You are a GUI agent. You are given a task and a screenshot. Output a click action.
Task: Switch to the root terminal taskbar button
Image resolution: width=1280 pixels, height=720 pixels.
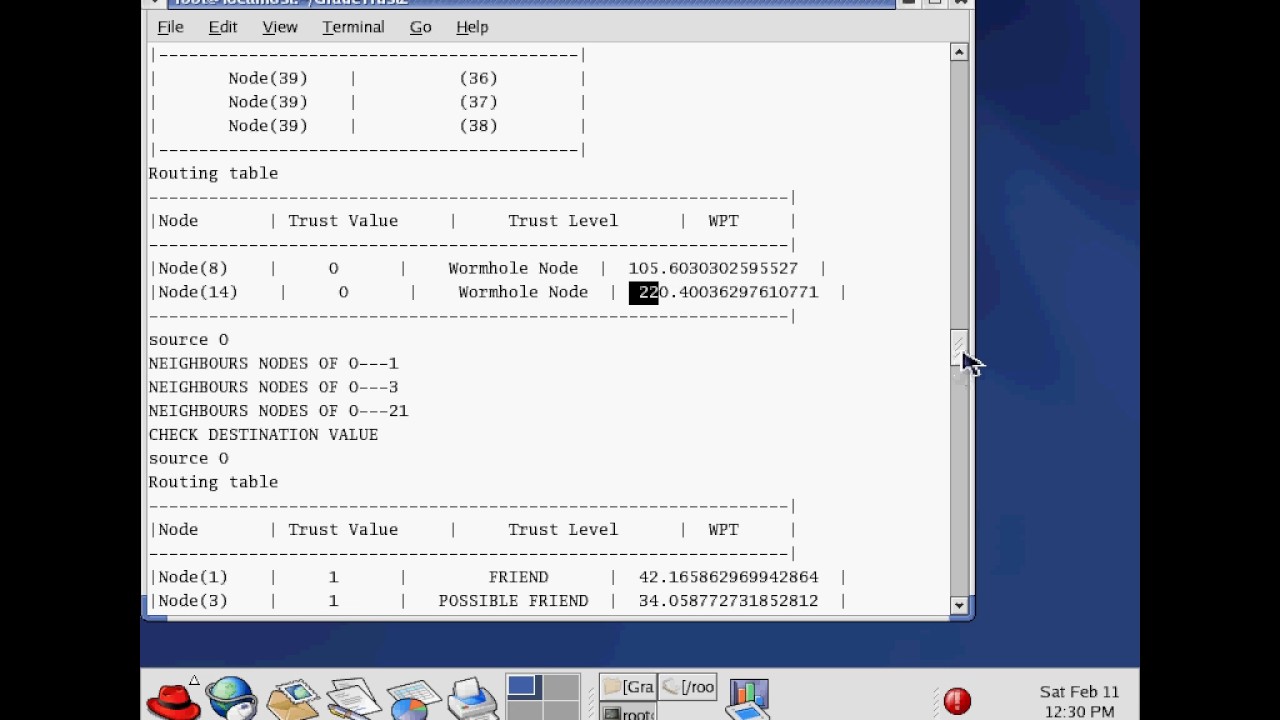[x=628, y=712]
